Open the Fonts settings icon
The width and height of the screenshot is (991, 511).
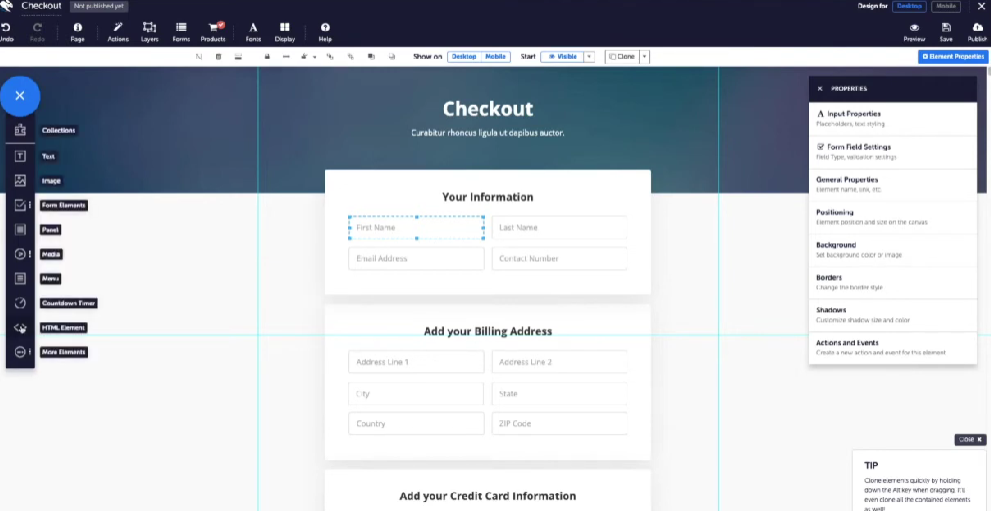pos(252,31)
